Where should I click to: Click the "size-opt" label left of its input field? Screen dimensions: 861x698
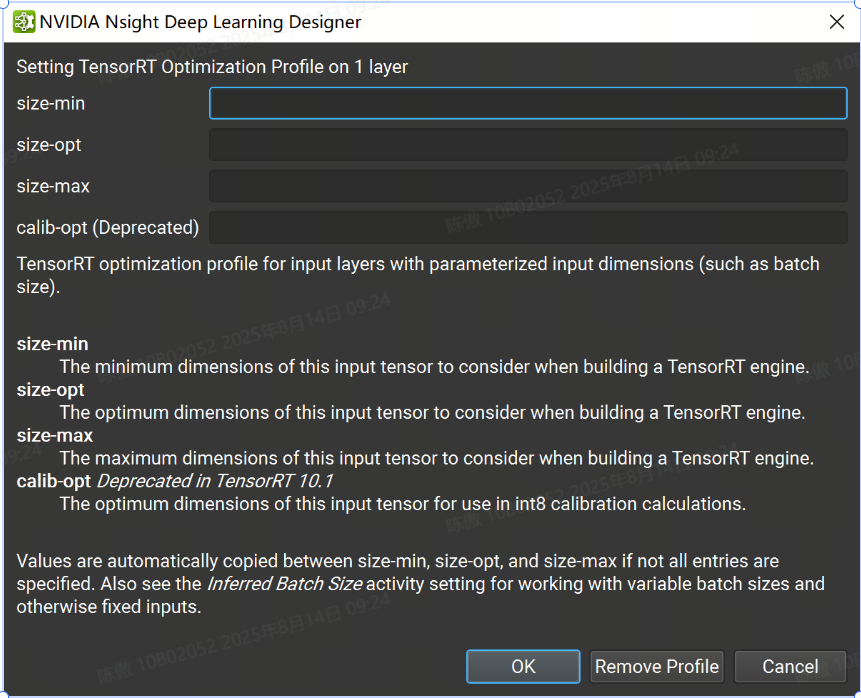pos(49,145)
